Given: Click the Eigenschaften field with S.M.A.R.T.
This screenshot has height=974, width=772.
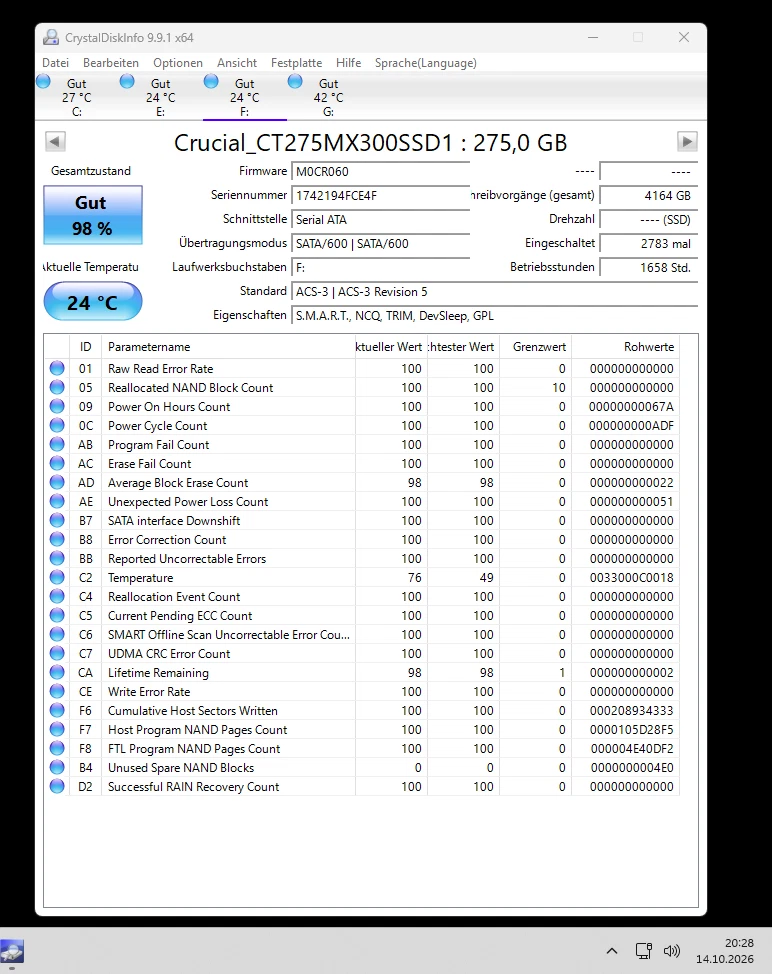Looking at the screenshot, I should (494, 316).
